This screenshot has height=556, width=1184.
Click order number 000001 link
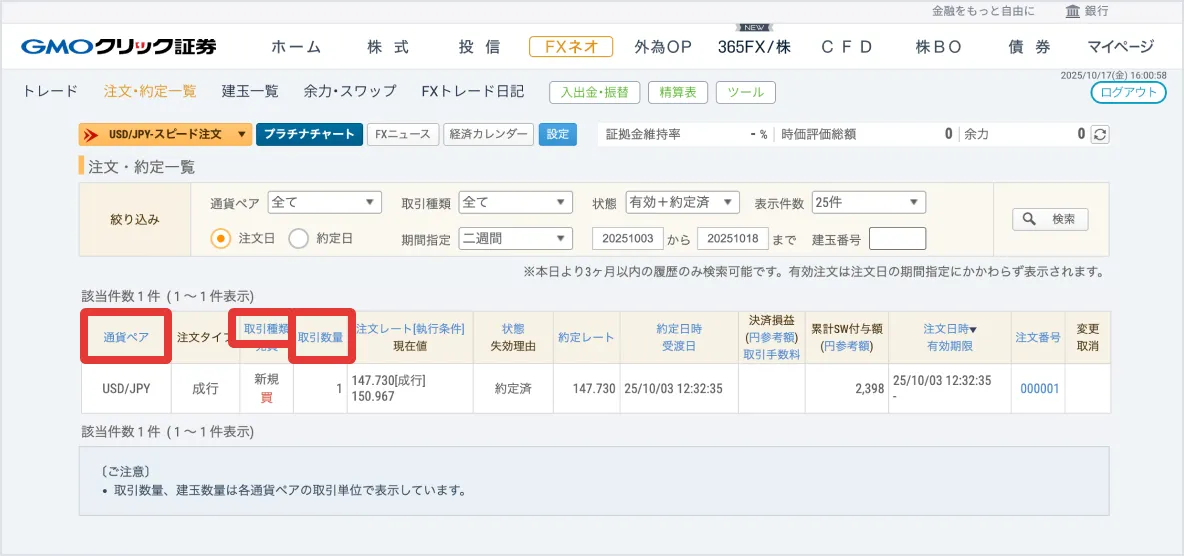coord(1039,389)
